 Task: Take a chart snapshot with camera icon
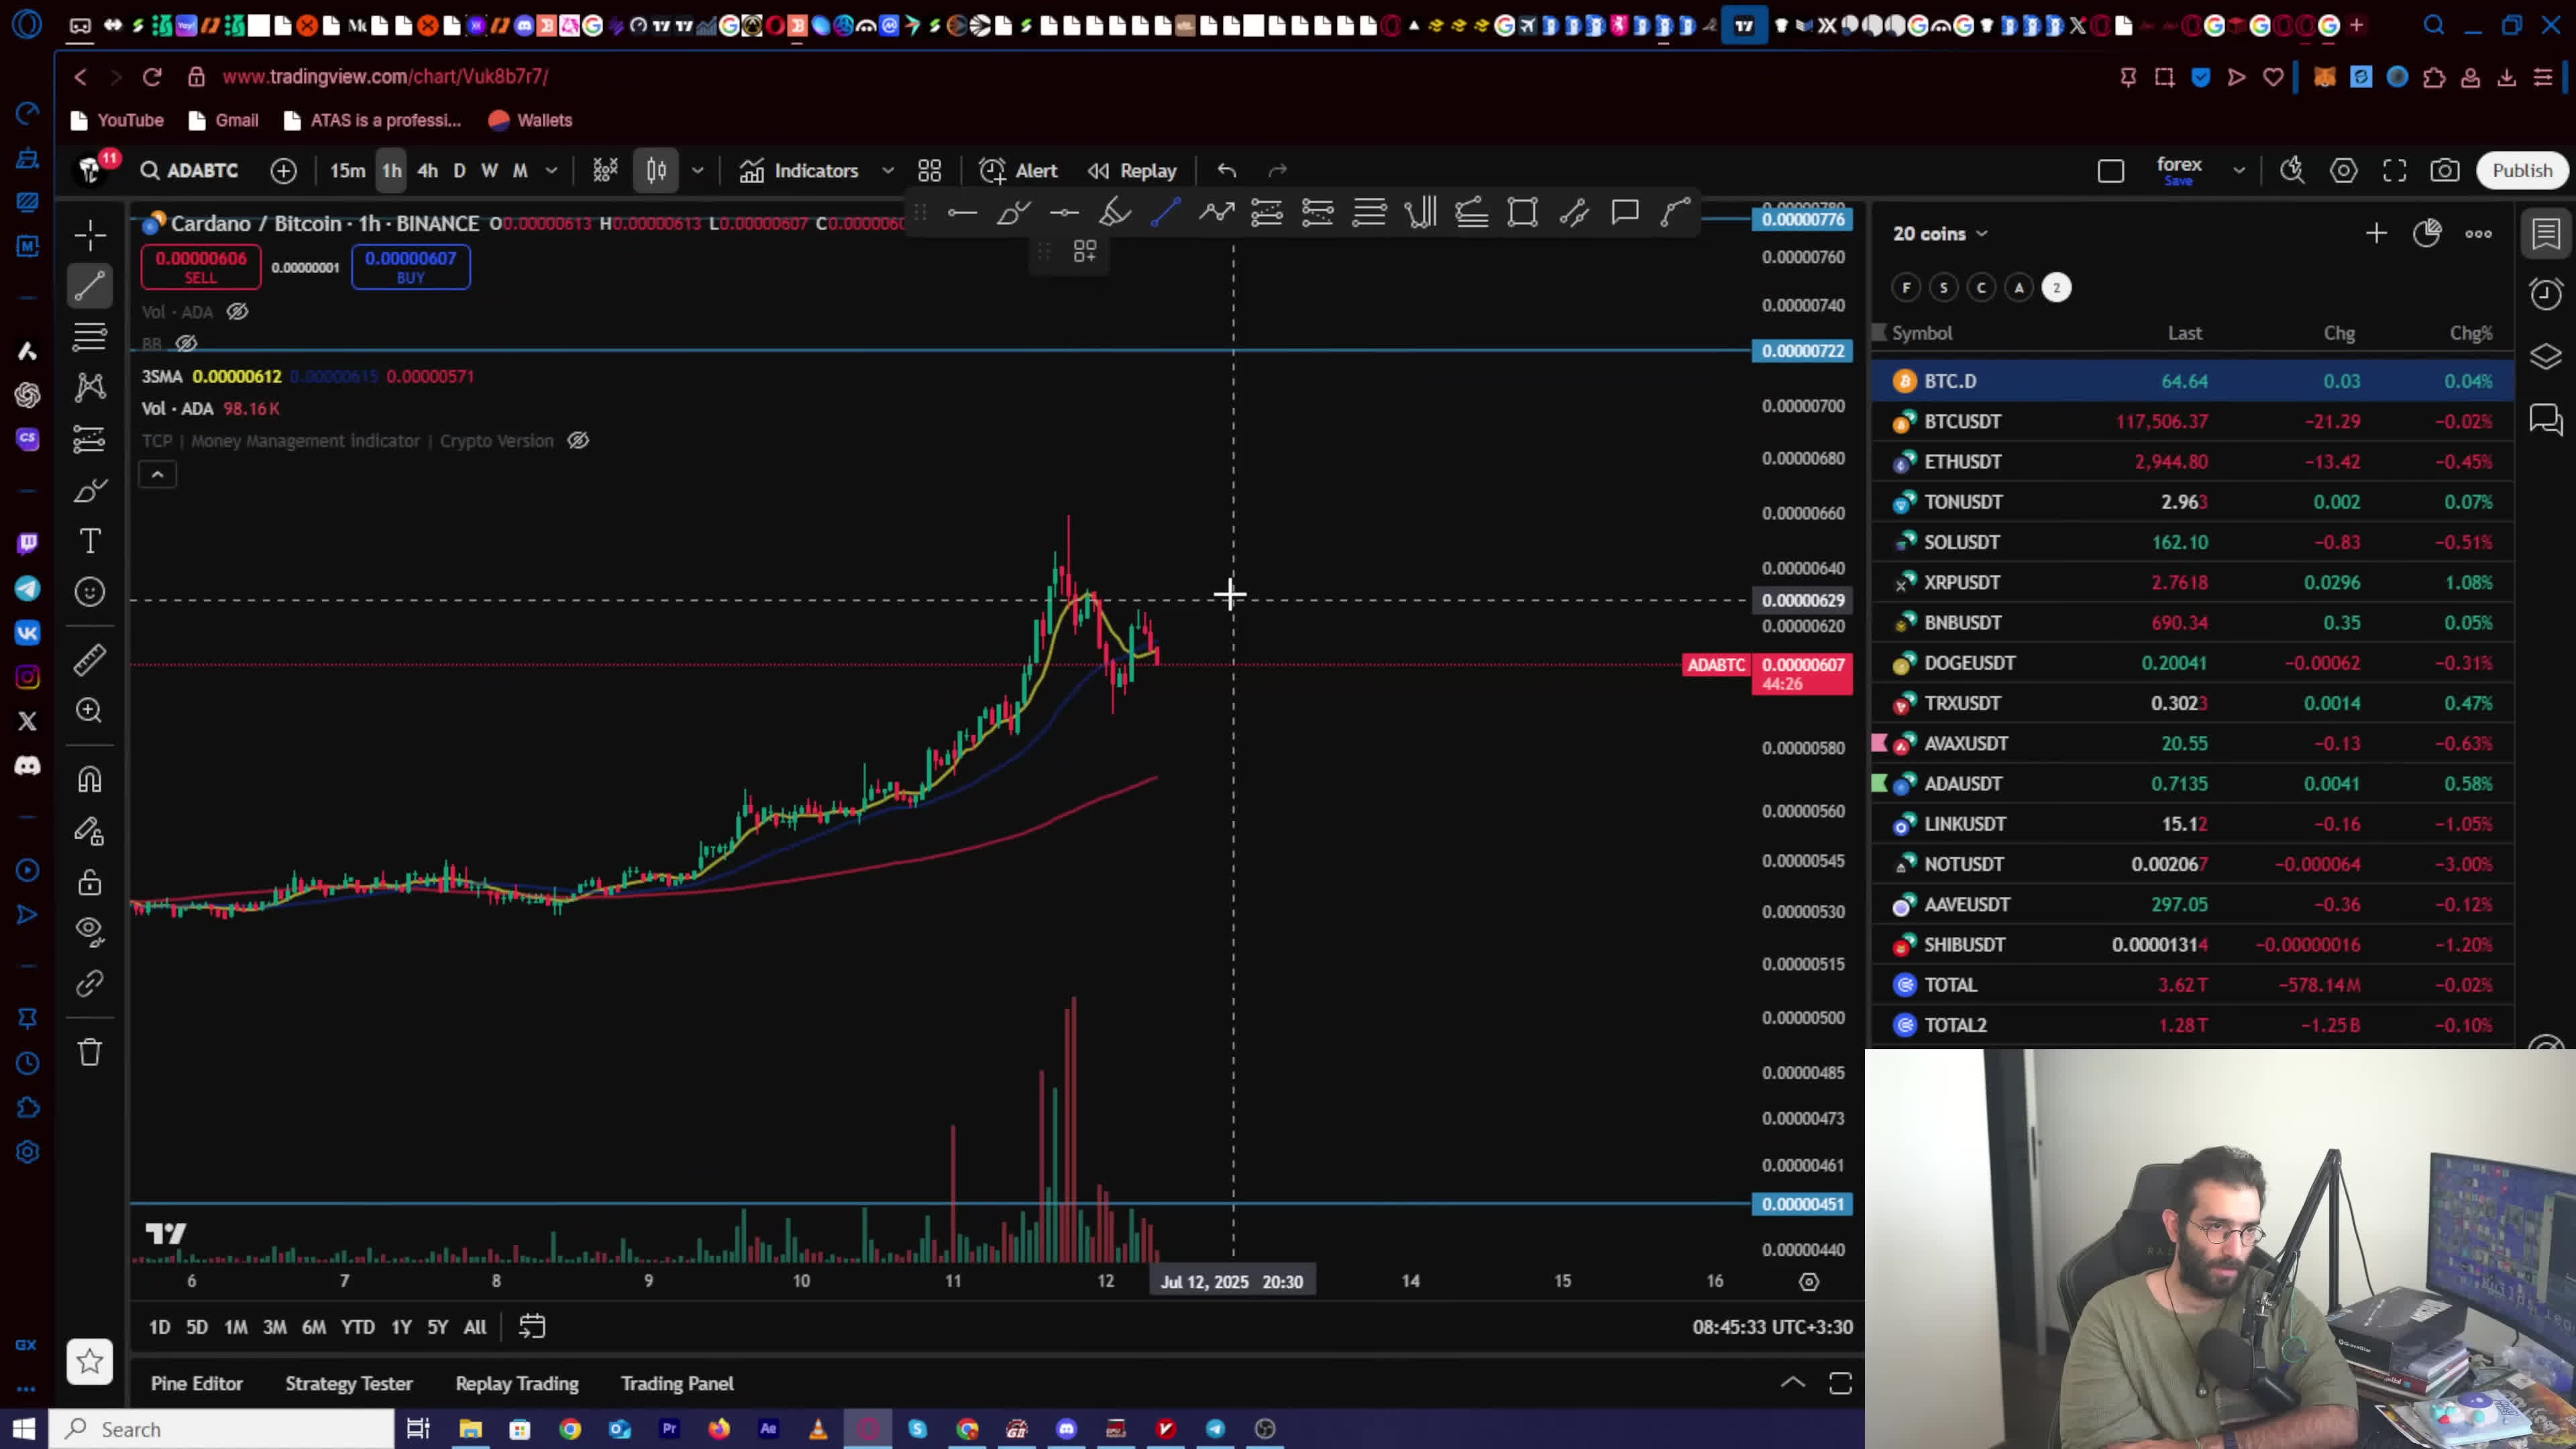tap(2444, 171)
